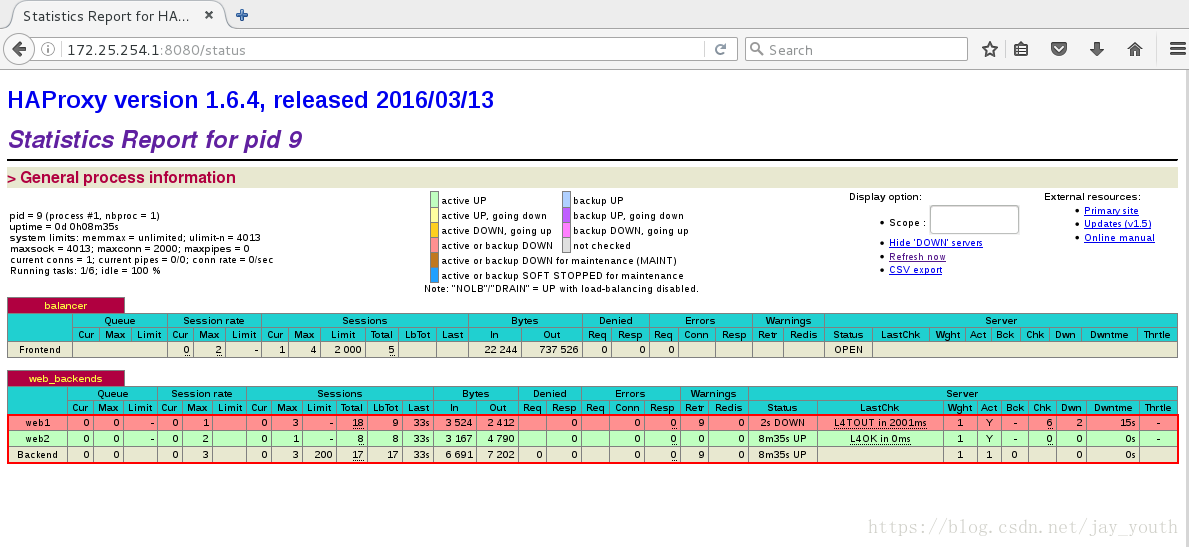Click the active UP green legend swatch
This screenshot has height=547, width=1189.
click(x=435, y=200)
